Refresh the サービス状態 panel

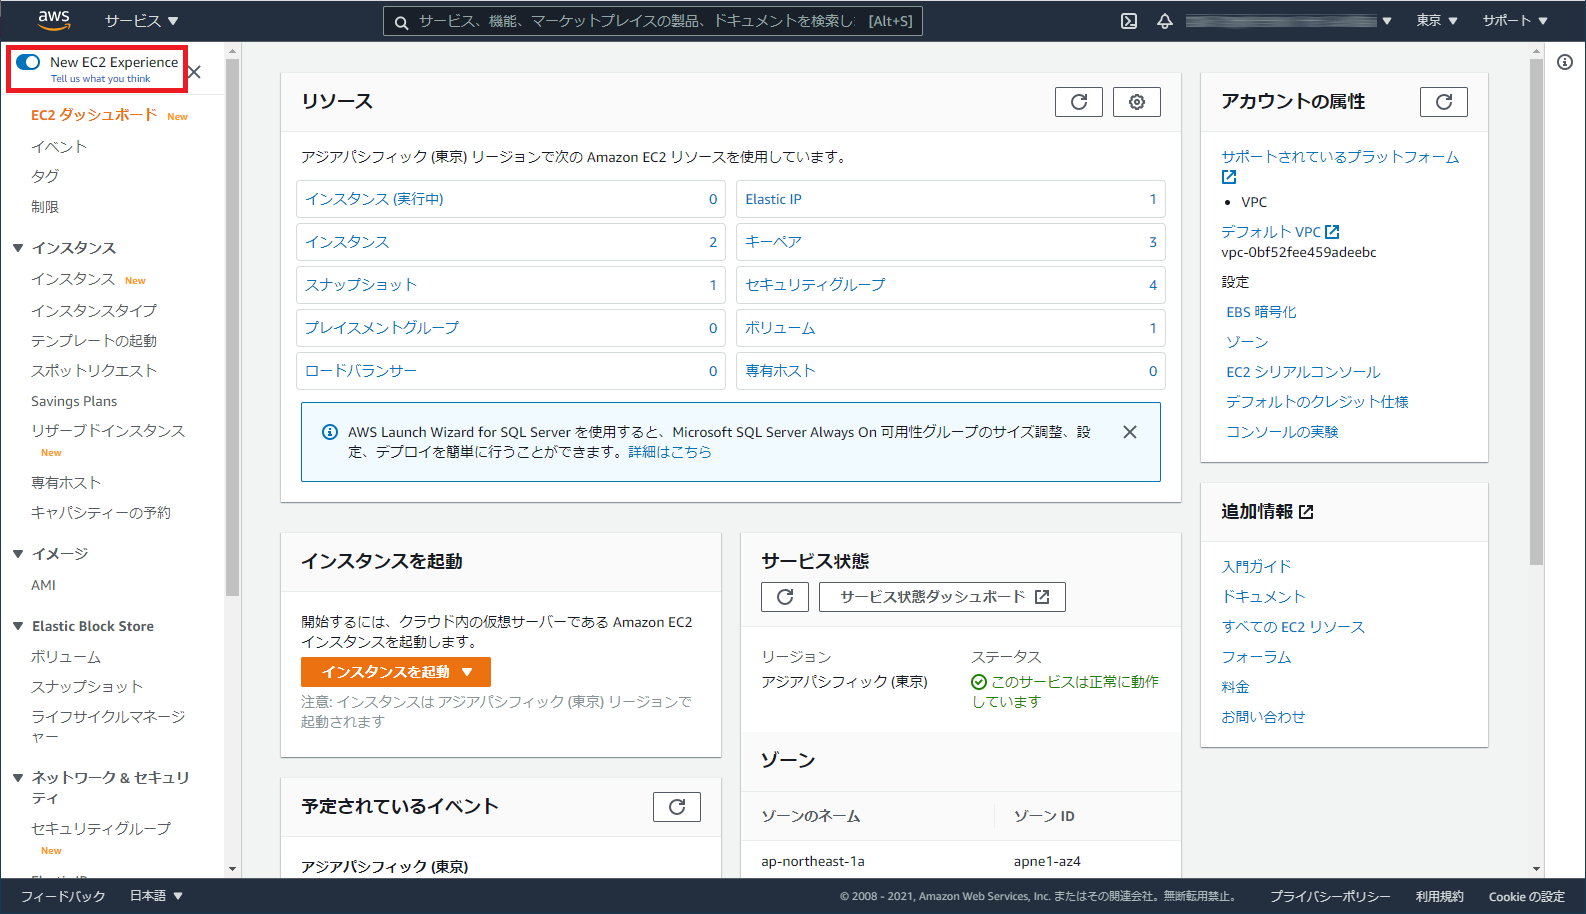785,597
